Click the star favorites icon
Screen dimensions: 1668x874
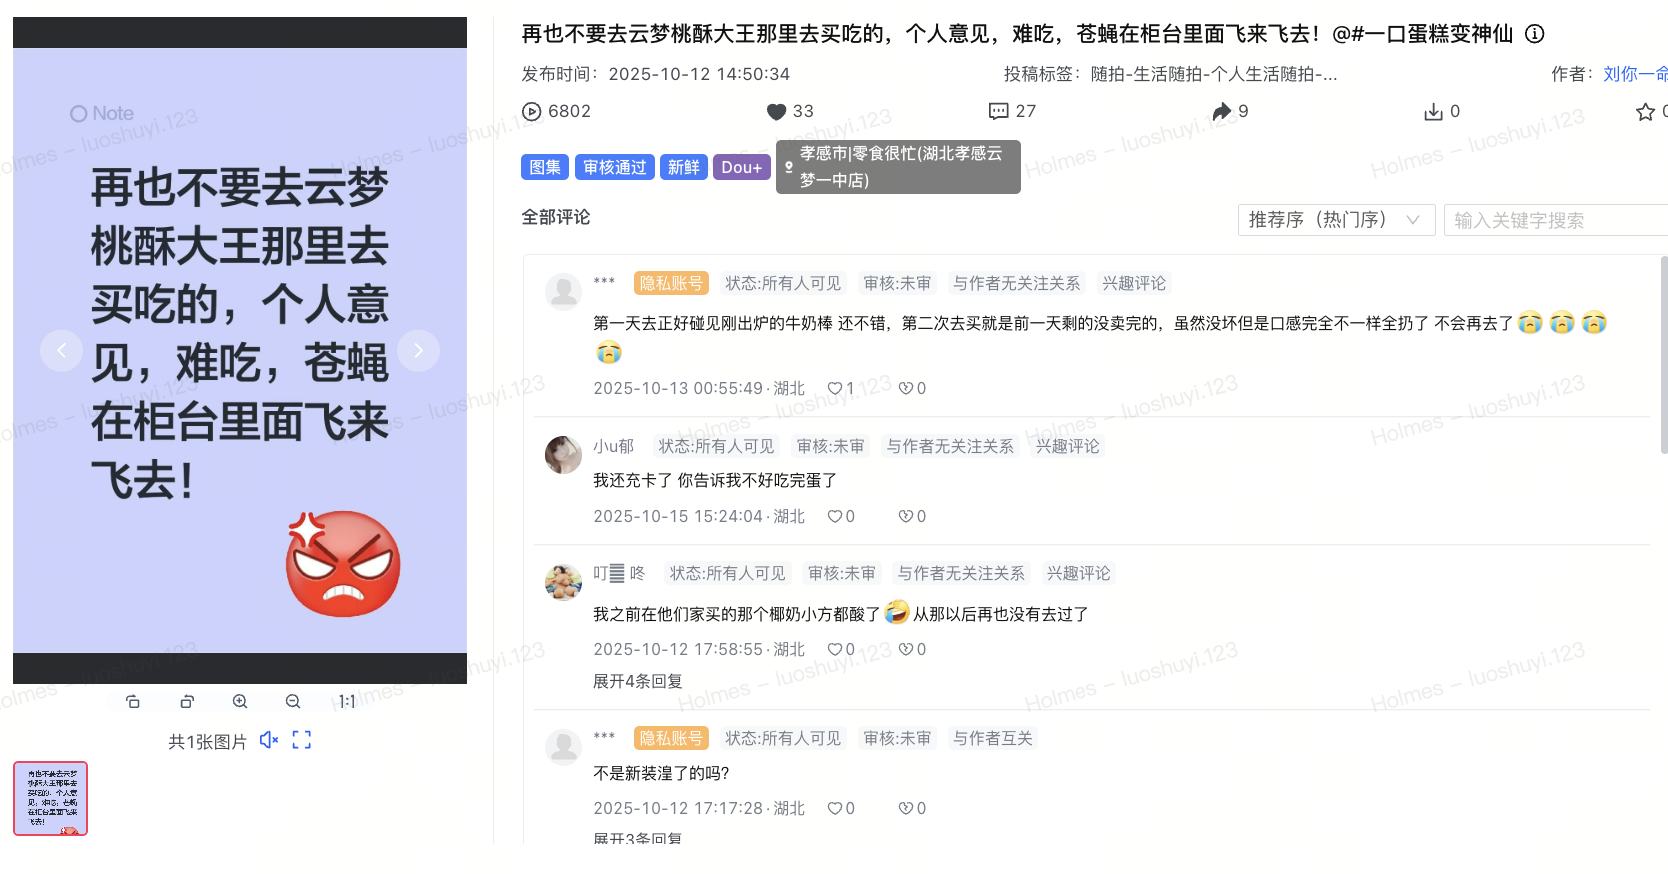[x=1645, y=111]
